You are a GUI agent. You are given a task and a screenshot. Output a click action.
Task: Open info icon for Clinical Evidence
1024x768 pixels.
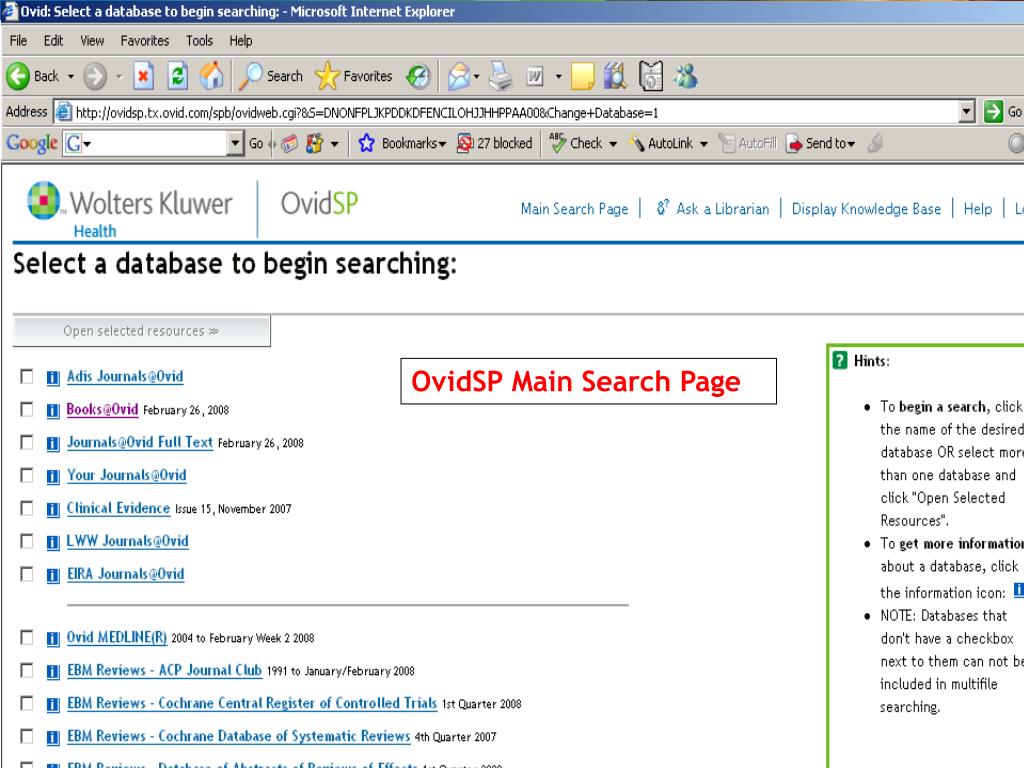pyautogui.click(x=53, y=509)
